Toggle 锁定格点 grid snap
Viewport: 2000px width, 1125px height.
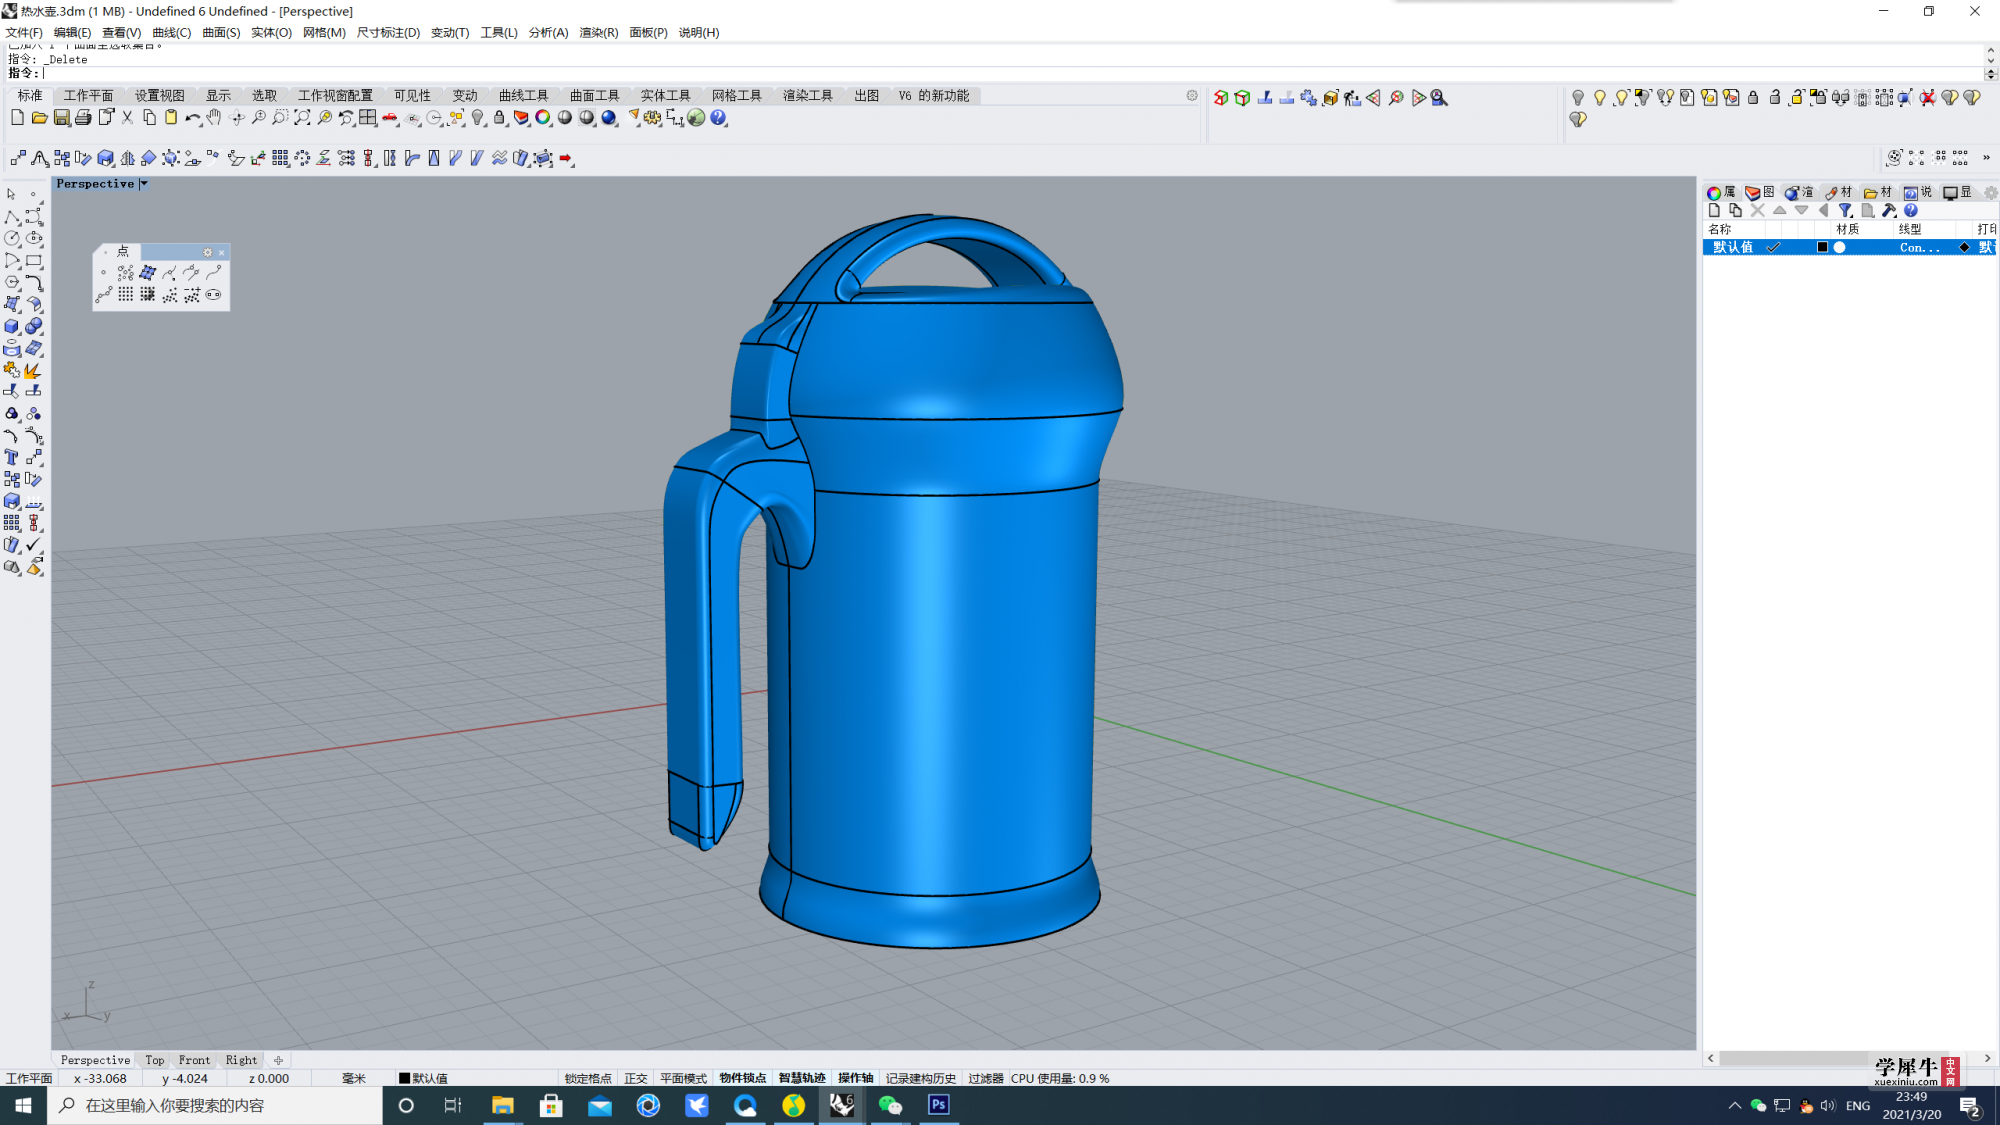pos(588,1078)
